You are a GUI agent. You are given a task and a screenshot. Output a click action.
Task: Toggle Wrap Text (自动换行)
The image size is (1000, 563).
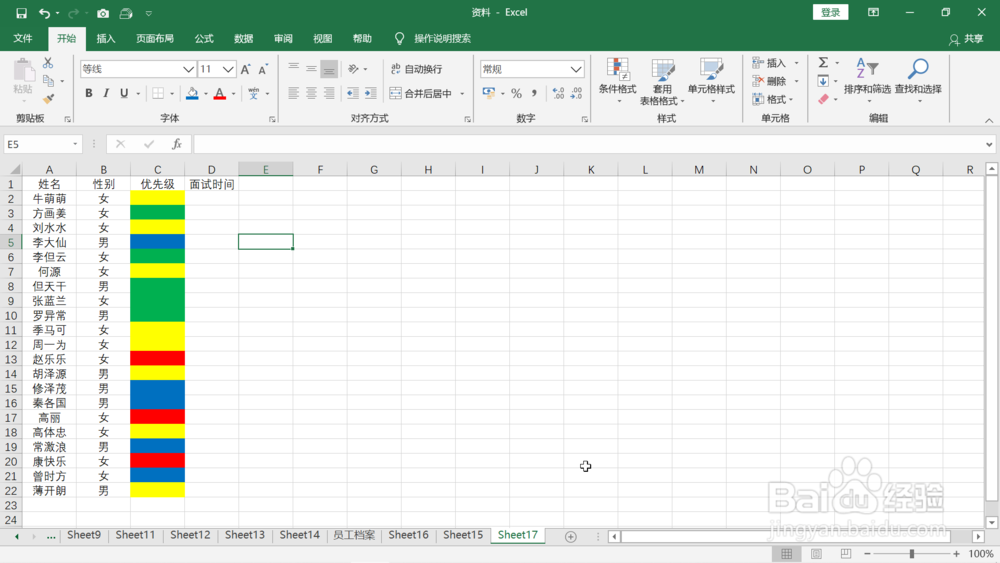[x=416, y=69]
